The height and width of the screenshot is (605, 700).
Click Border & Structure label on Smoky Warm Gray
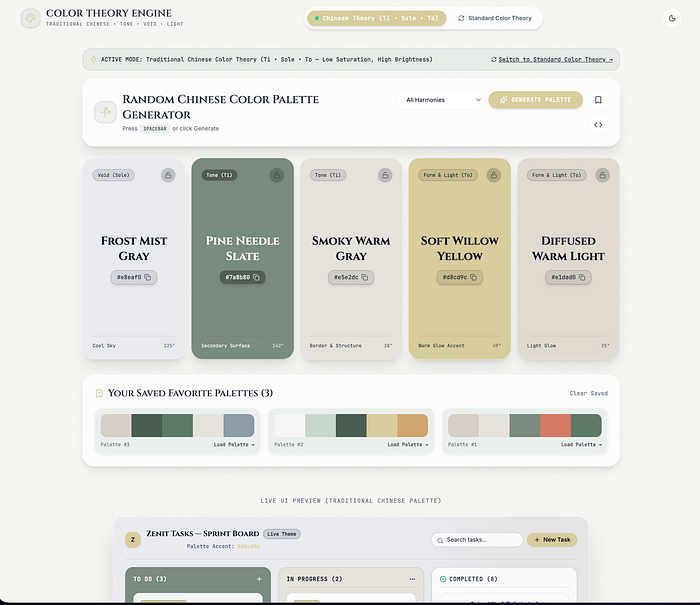[336, 346]
